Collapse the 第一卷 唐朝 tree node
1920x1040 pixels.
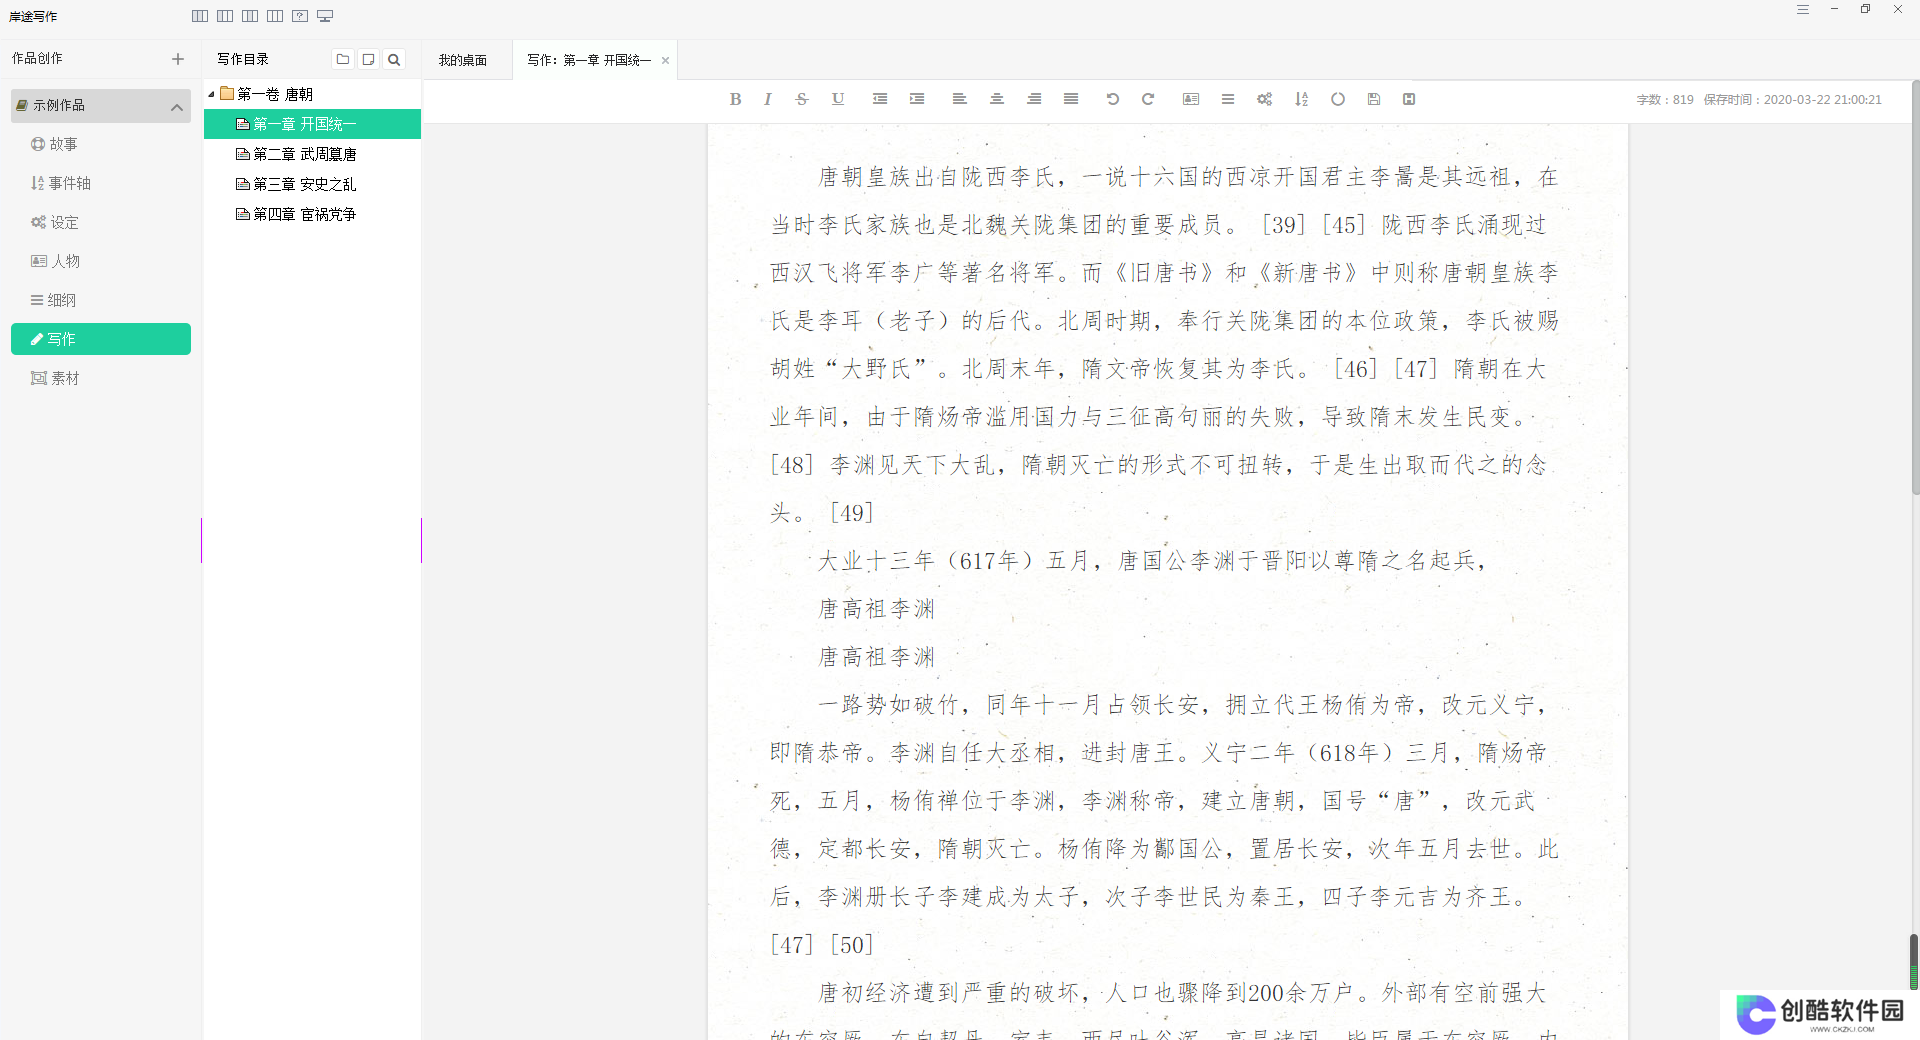pyautogui.click(x=211, y=94)
